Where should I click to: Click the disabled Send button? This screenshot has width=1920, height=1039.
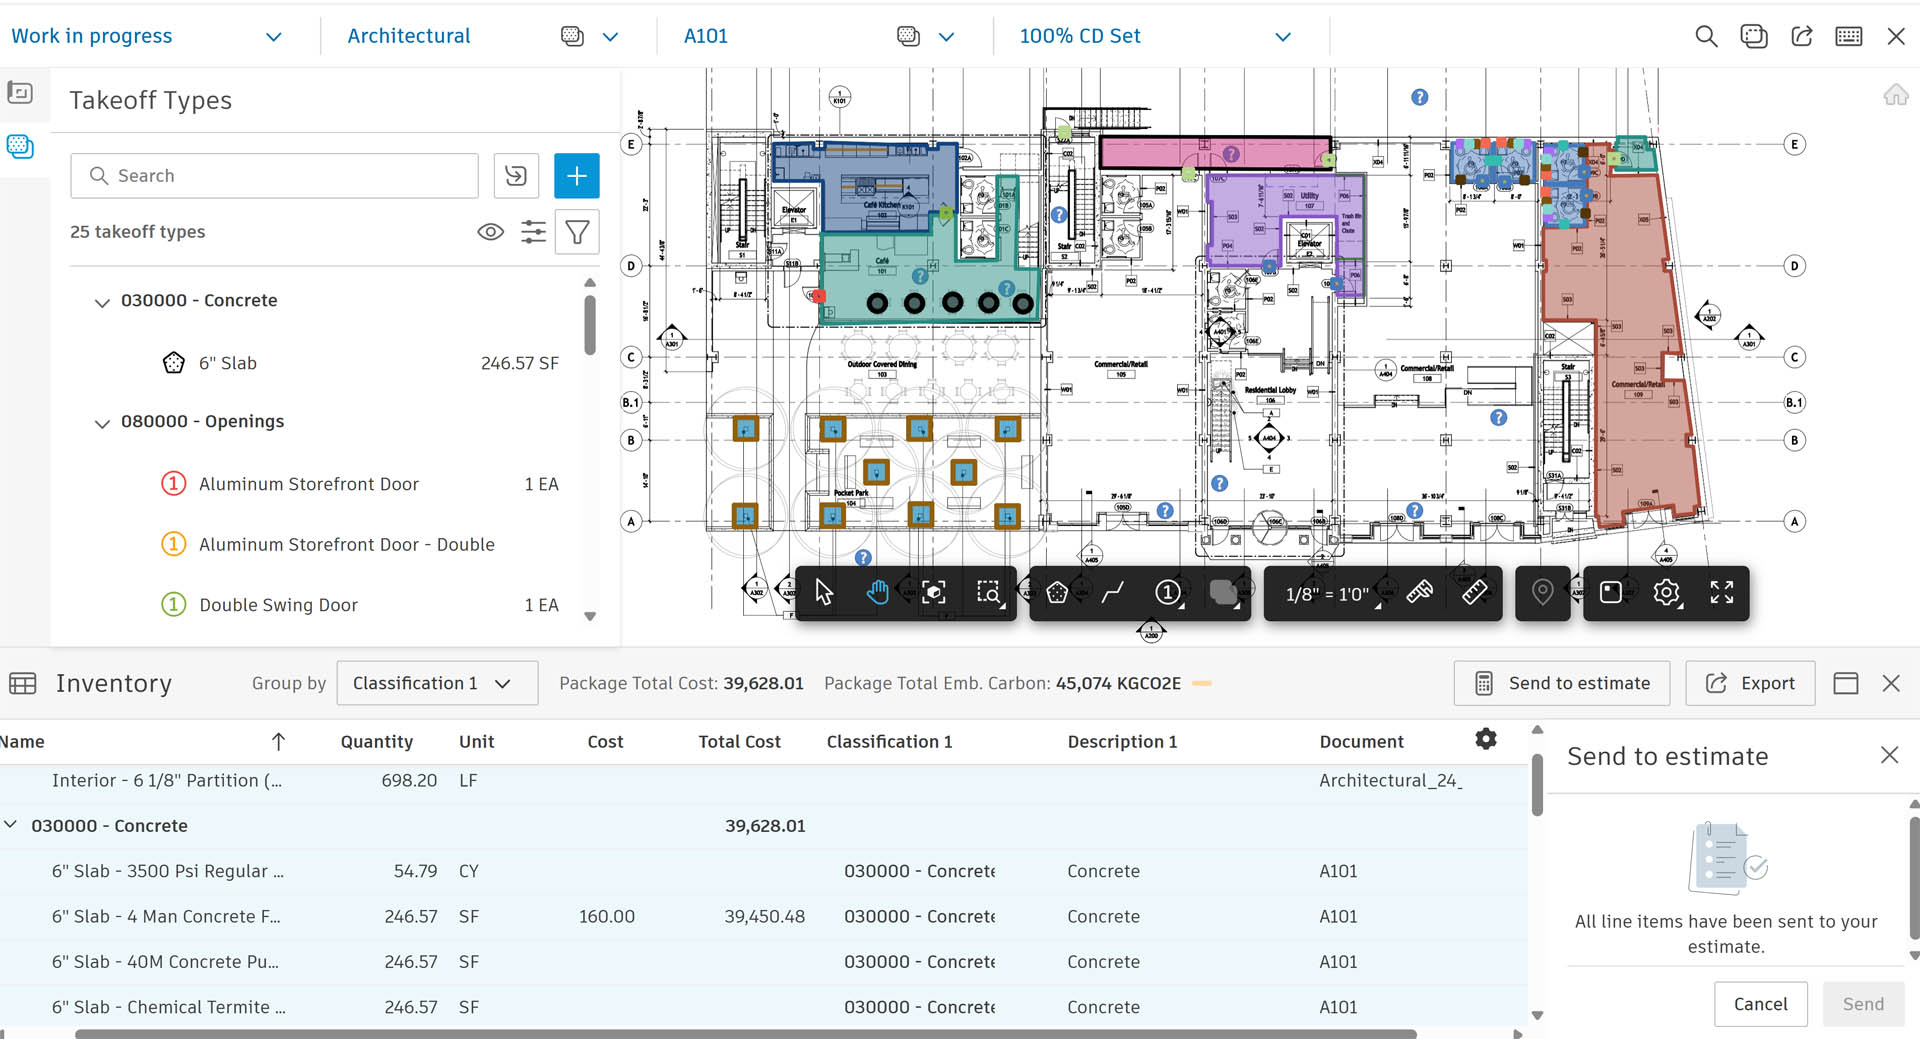(1863, 1004)
